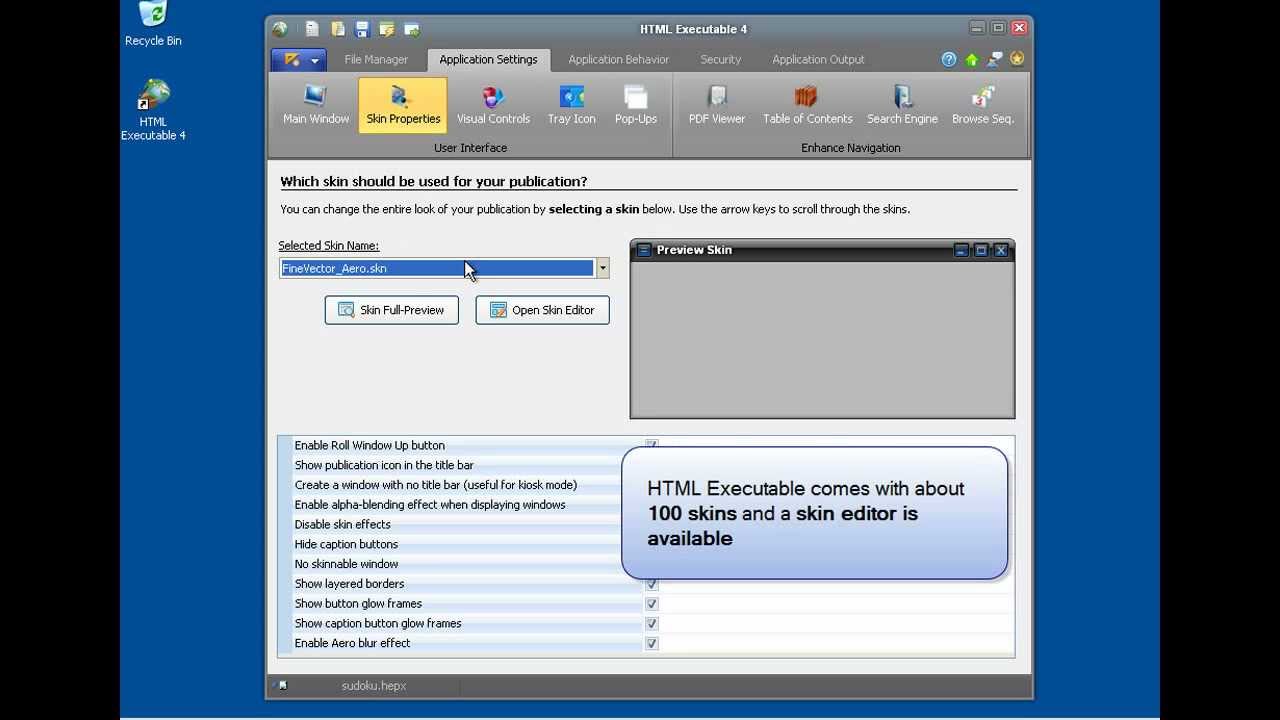Open the PDF Viewer settings
Viewport: 1280px width, 720px height.
coord(717,105)
